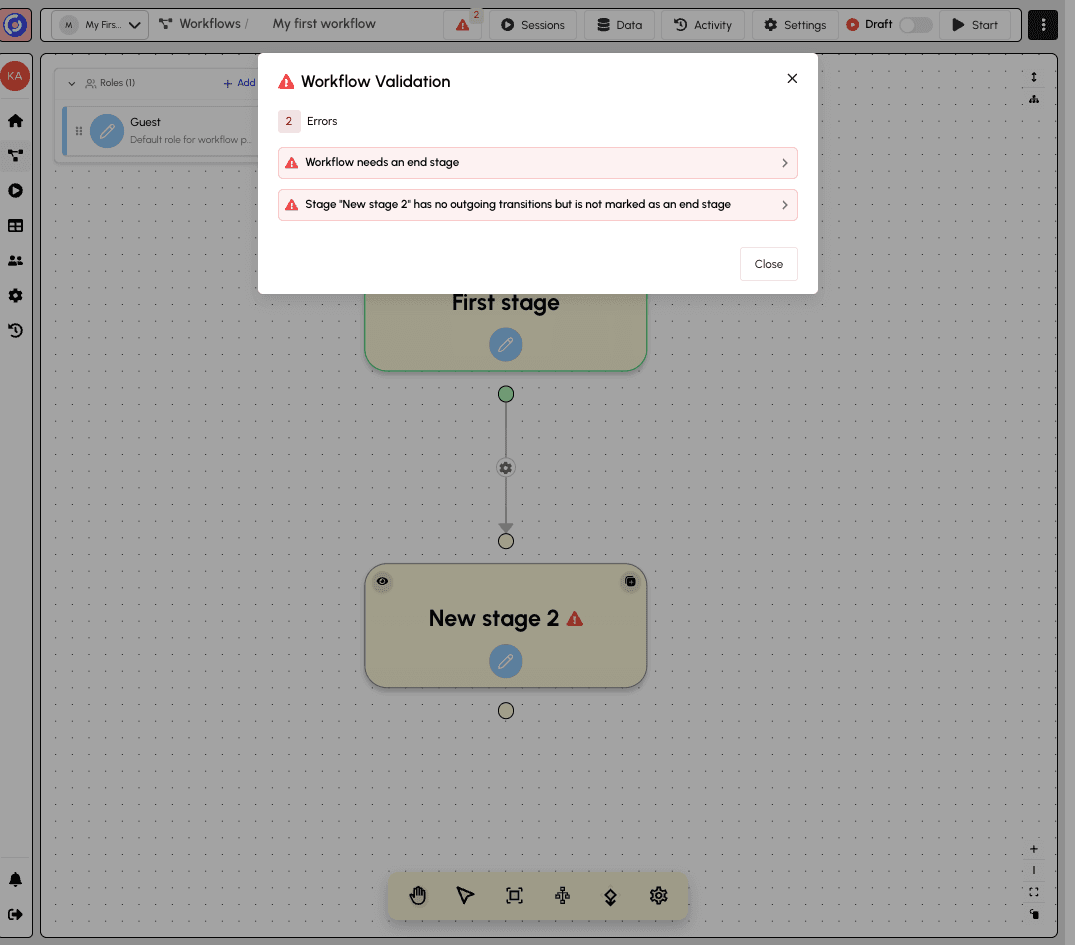Open the Sessions tab in the top bar
This screenshot has height=945, width=1075.
pos(533,24)
